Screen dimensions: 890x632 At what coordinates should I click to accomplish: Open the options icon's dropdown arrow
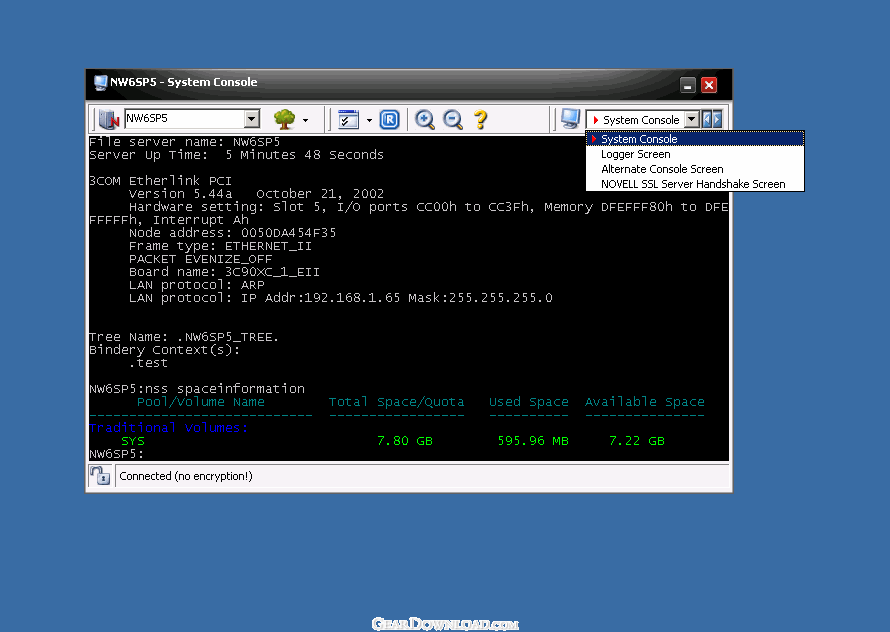click(369, 120)
